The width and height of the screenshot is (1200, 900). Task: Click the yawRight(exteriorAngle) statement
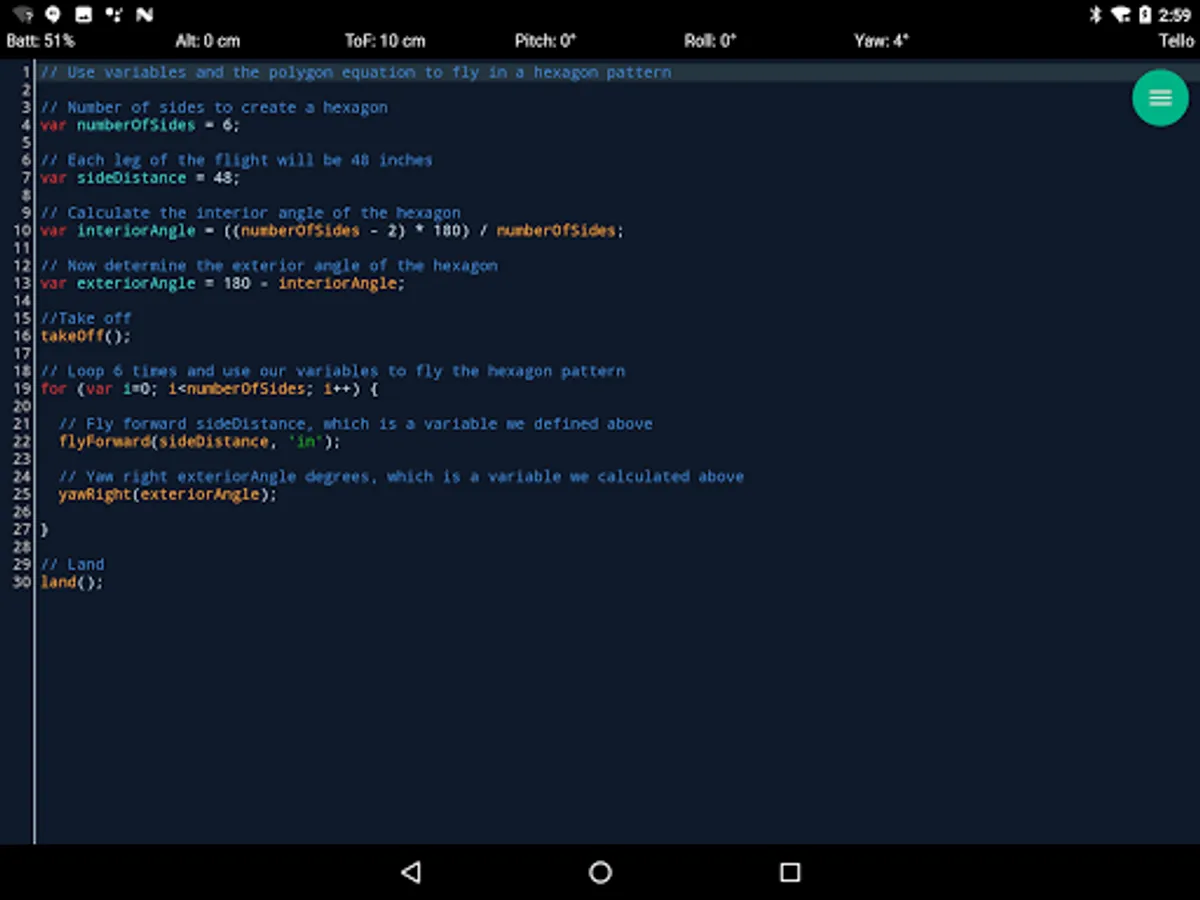coord(167,494)
